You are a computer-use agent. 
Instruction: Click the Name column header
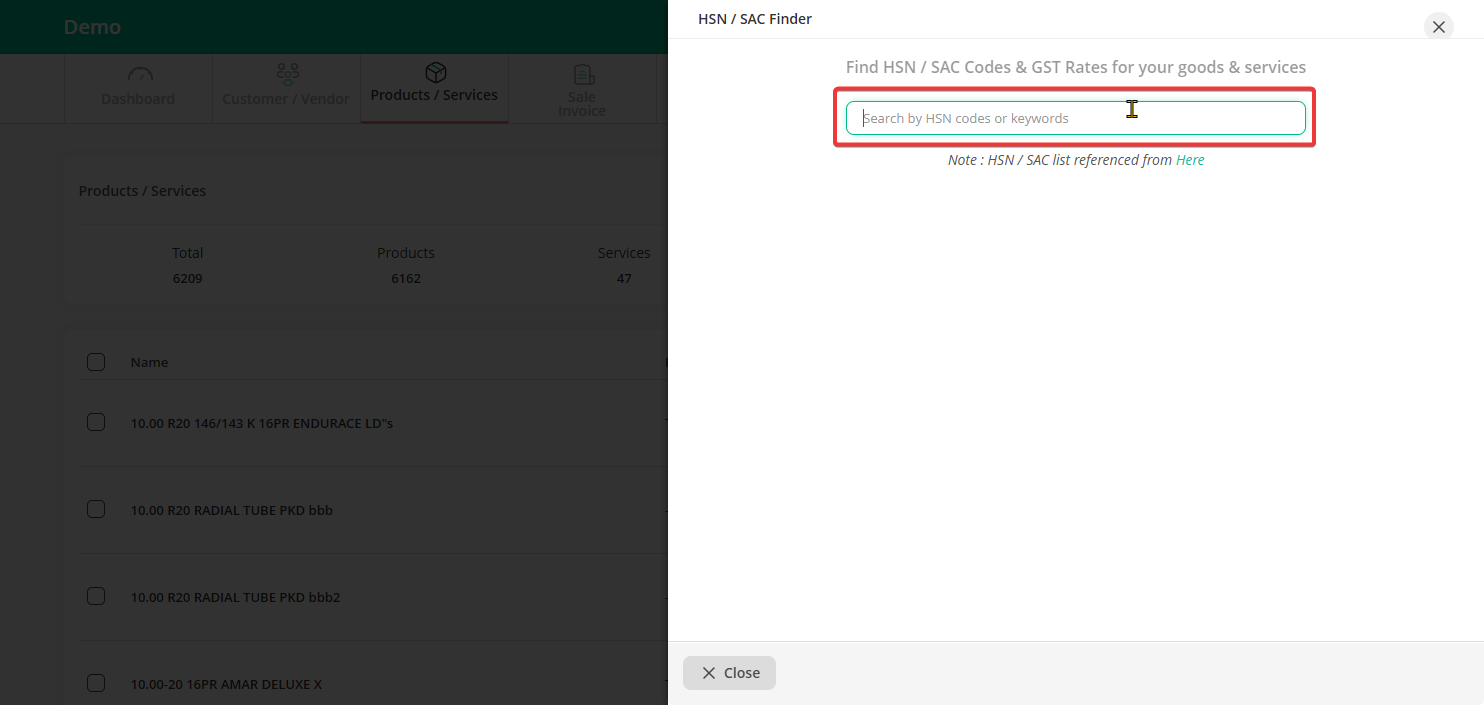pos(149,362)
